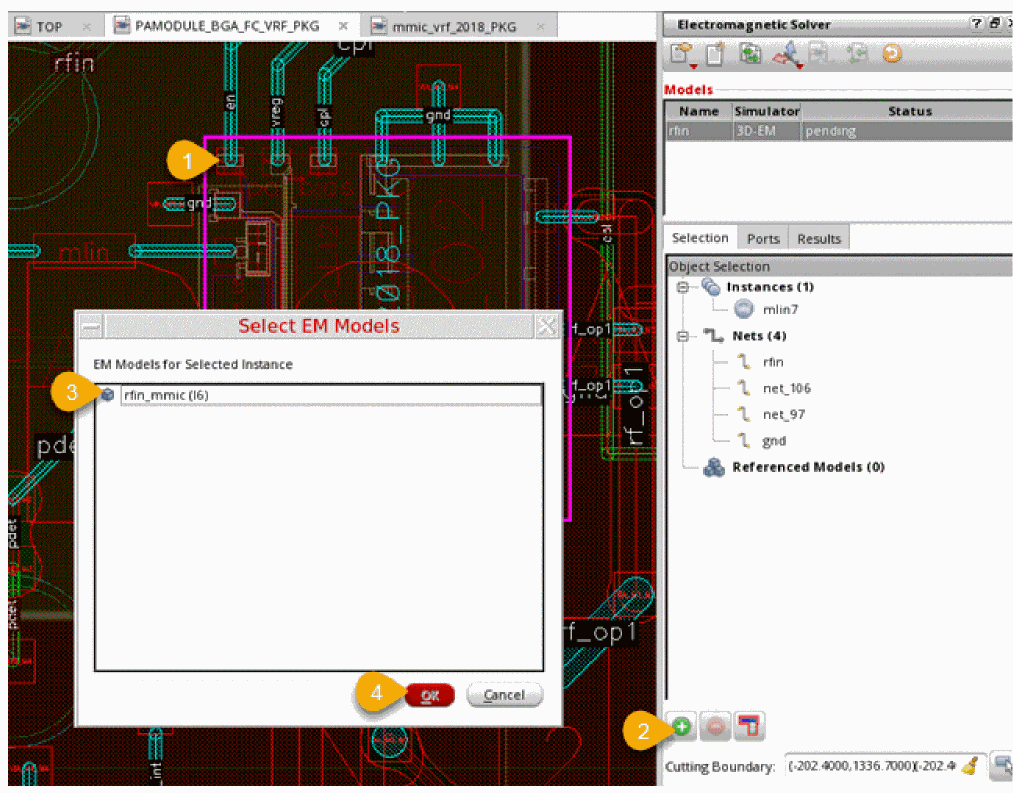This screenshot has width=1013, height=793.
Task: Click the help question mark in solver panel
Action: click(975, 24)
